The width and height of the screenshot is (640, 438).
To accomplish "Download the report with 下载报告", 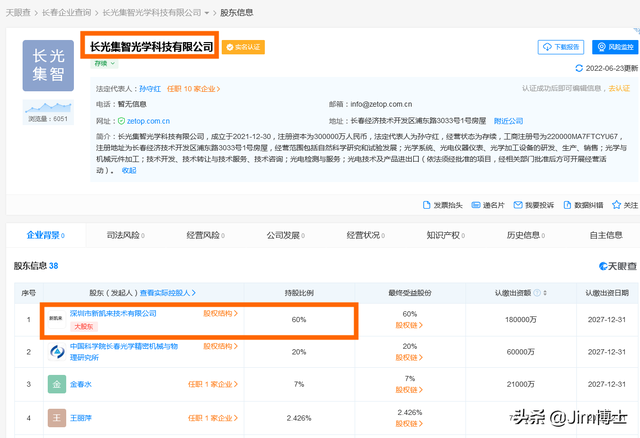I will 561,47.
